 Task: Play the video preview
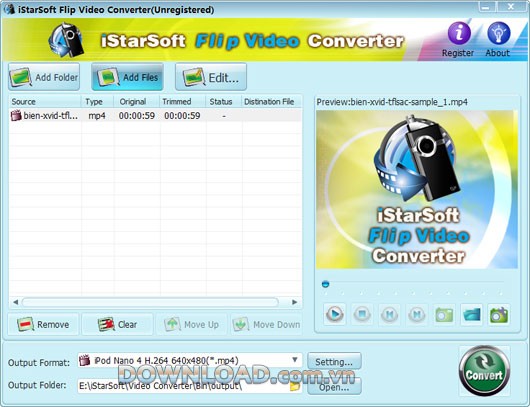(x=335, y=314)
